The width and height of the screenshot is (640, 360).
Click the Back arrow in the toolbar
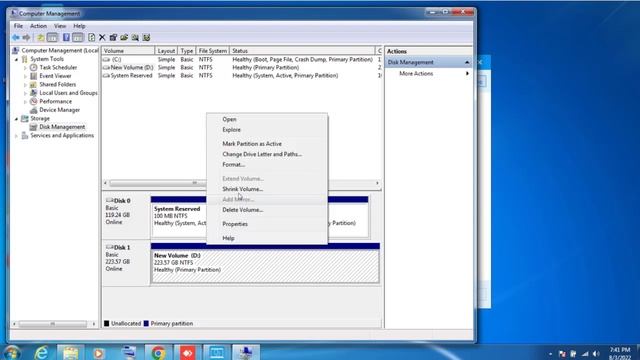tap(16, 38)
